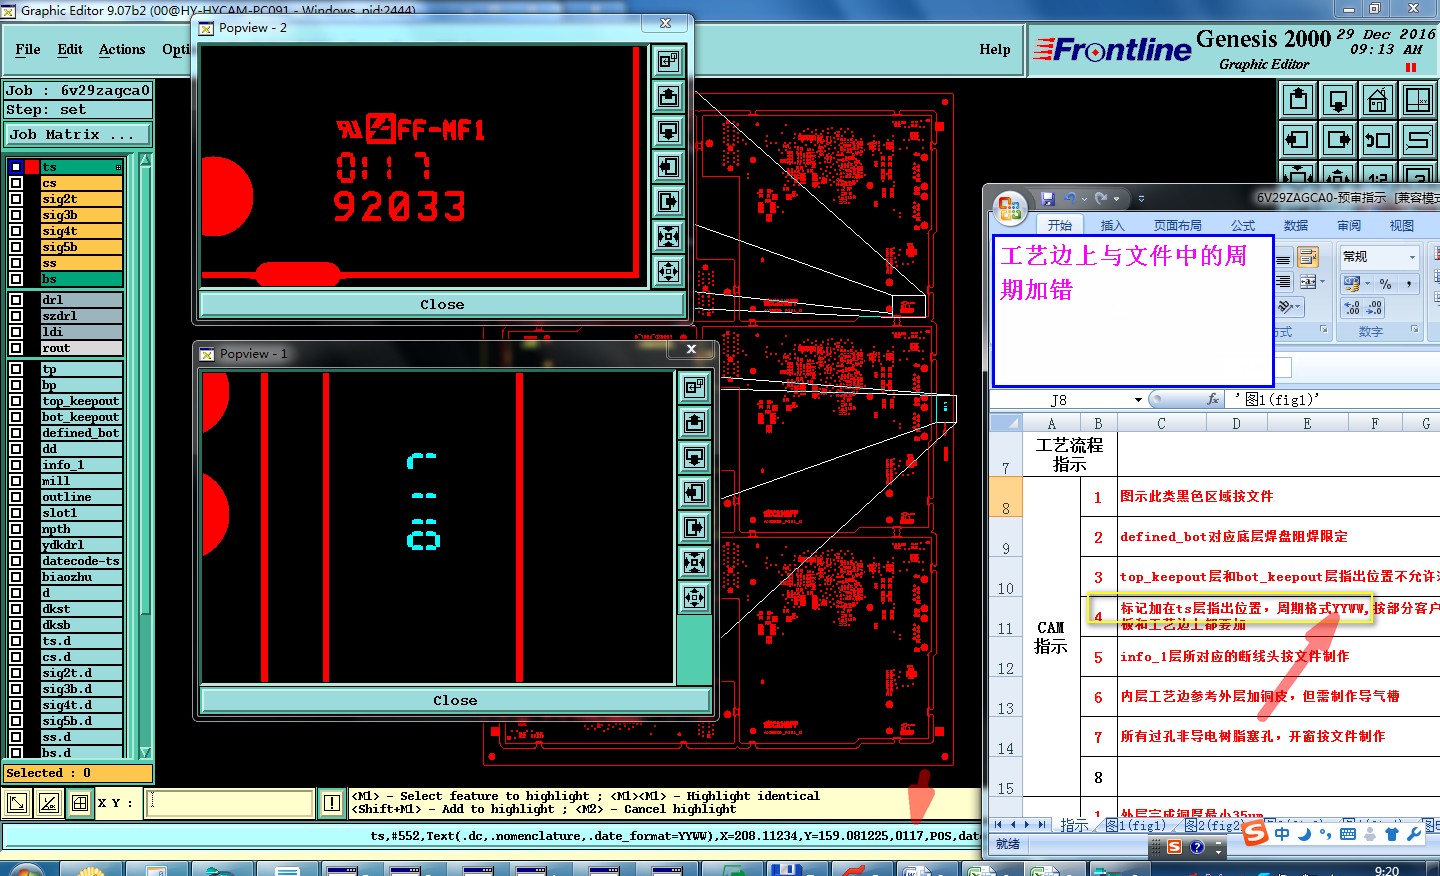Open Excel accounting format dropdown arrow
Image resolution: width=1440 pixels, height=876 pixels.
[x=1365, y=284]
